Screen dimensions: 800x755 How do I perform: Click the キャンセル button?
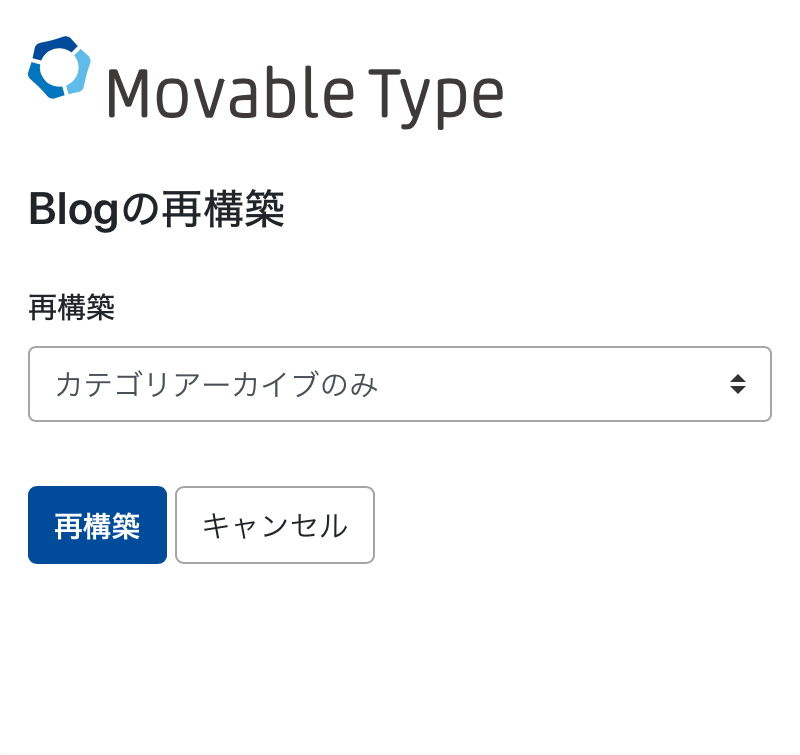point(275,525)
